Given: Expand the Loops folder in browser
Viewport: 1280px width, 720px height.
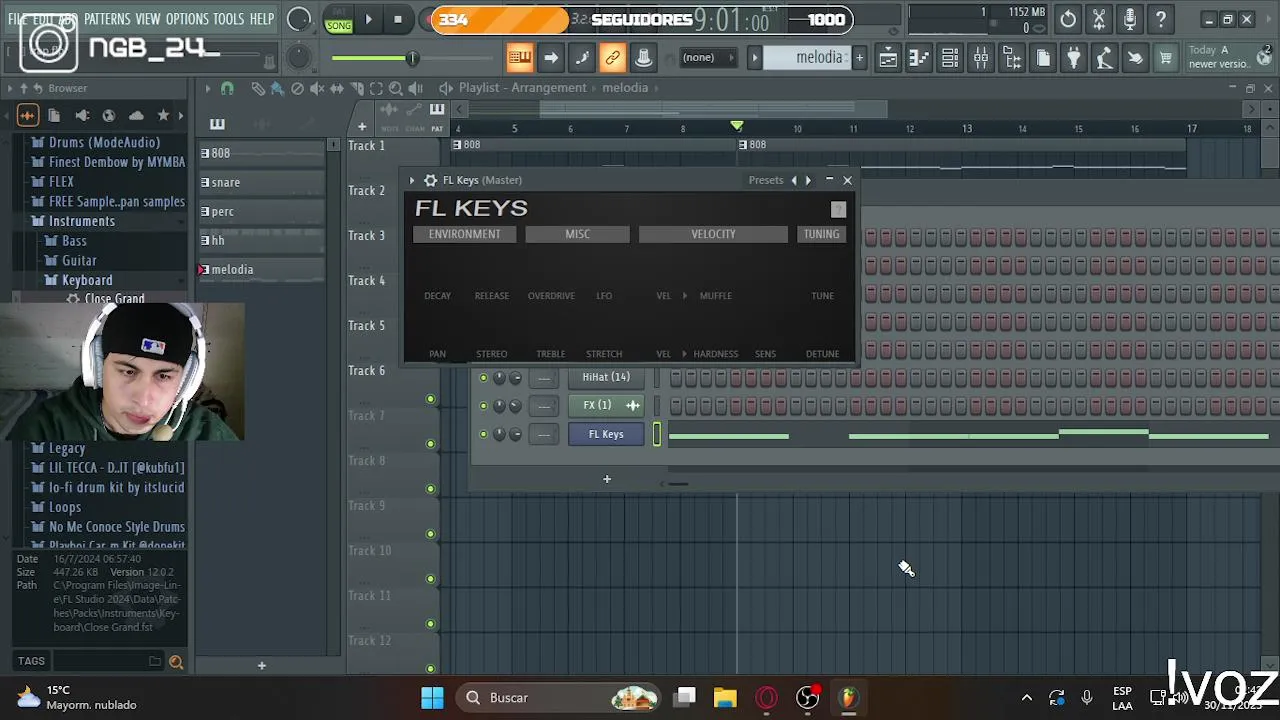Looking at the screenshot, I should coord(65,507).
